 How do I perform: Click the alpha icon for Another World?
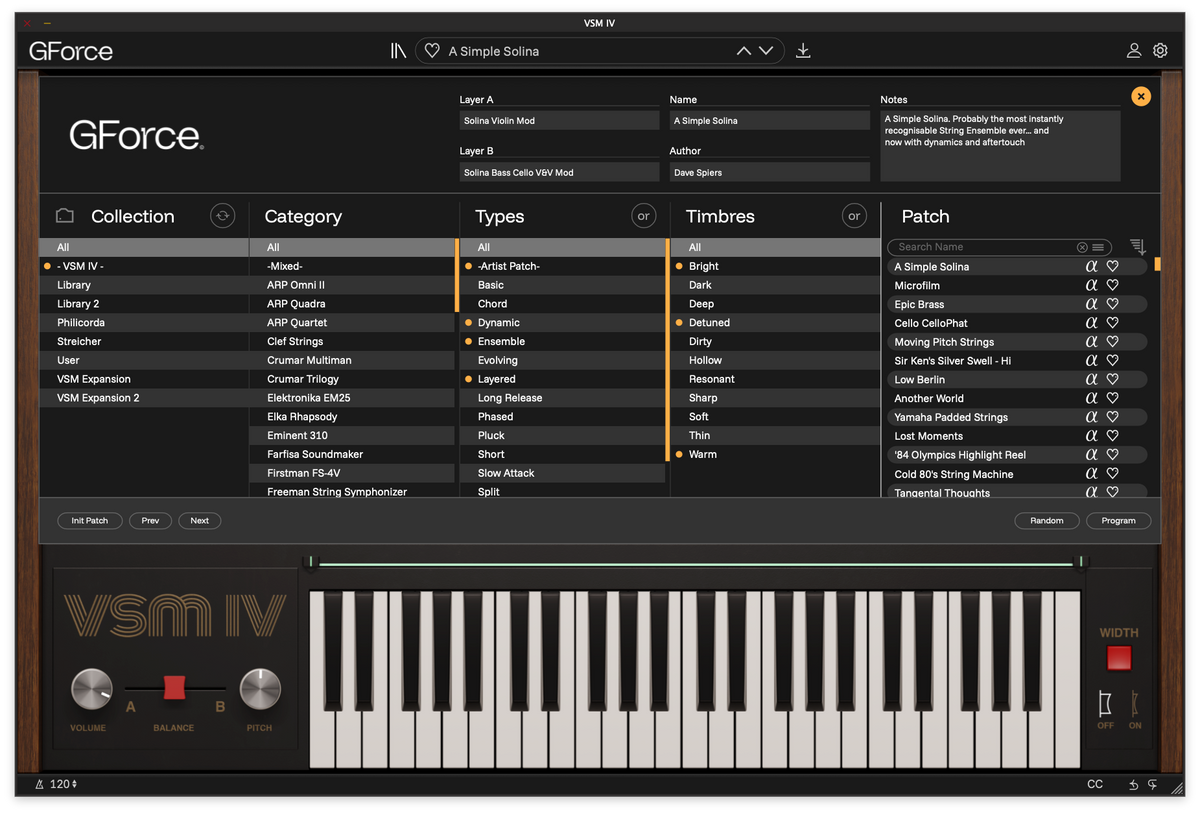[1091, 398]
